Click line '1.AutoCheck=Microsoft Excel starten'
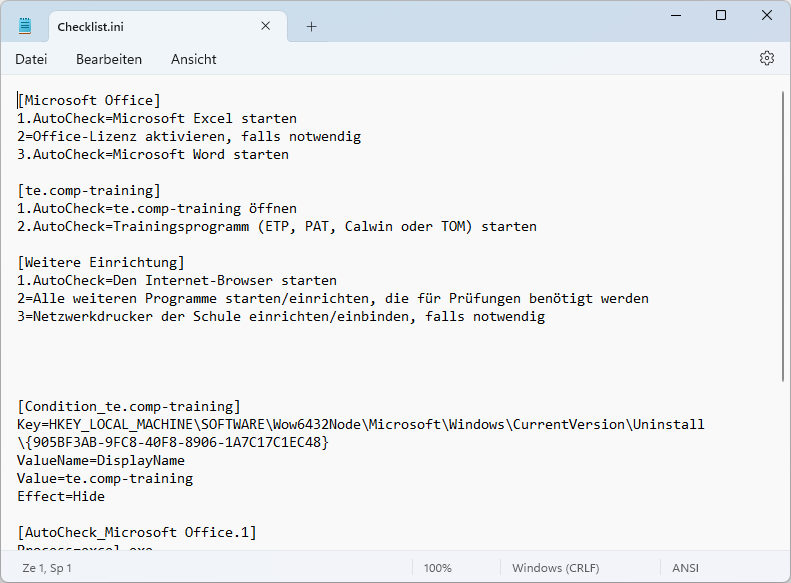The width and height of the screenshot is (791, 583). pos(157,119)
